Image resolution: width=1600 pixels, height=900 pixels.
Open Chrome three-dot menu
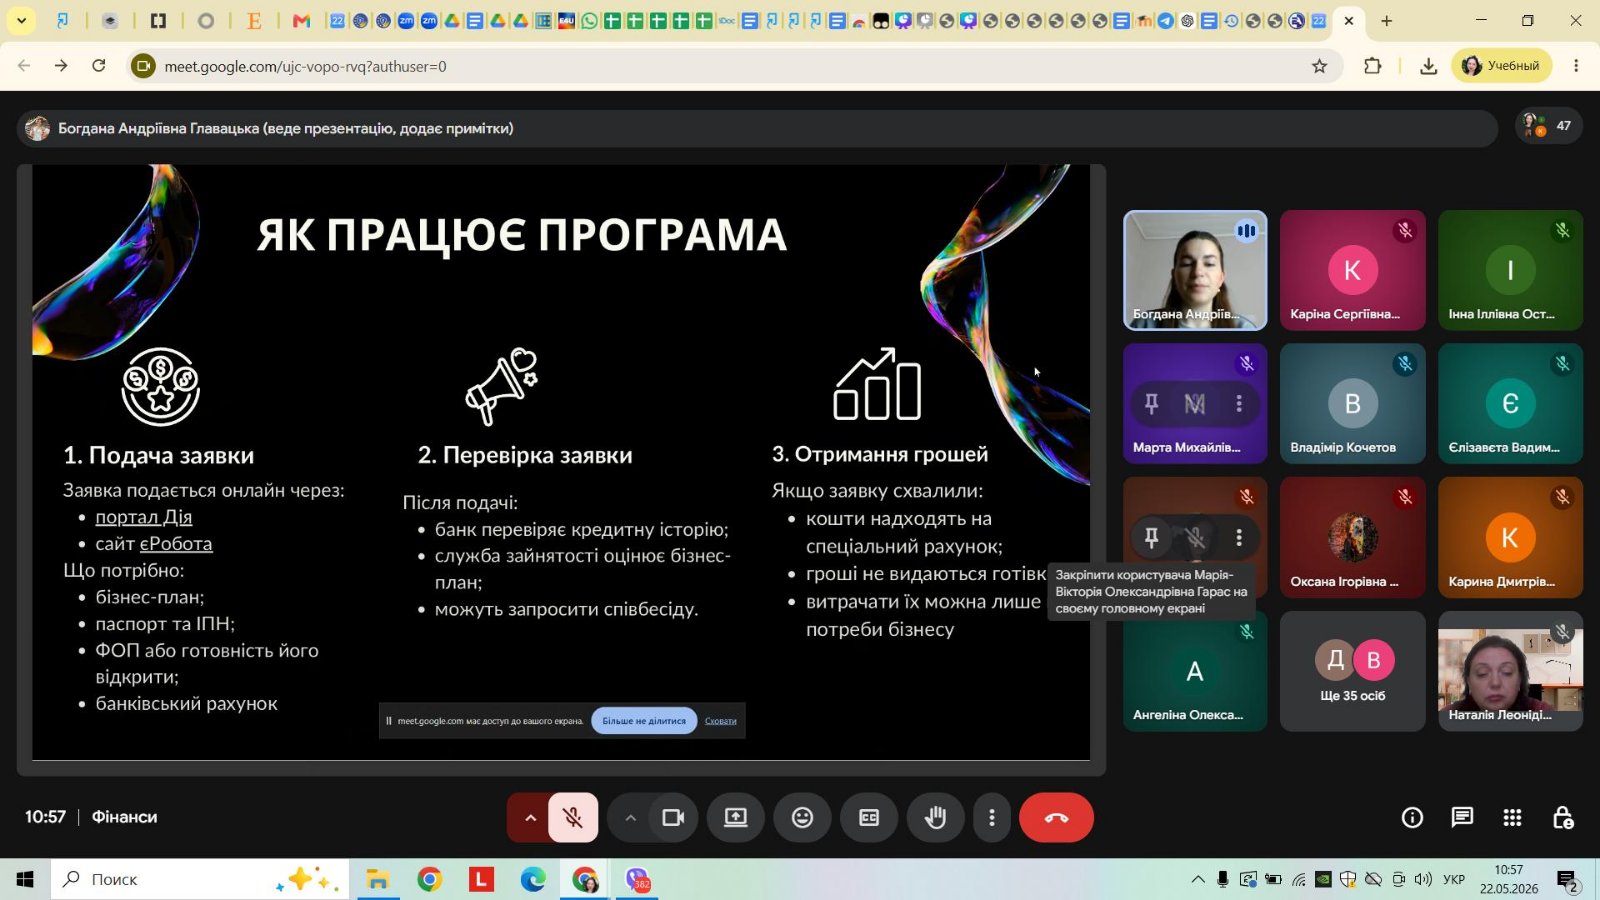coord(1576,66)
